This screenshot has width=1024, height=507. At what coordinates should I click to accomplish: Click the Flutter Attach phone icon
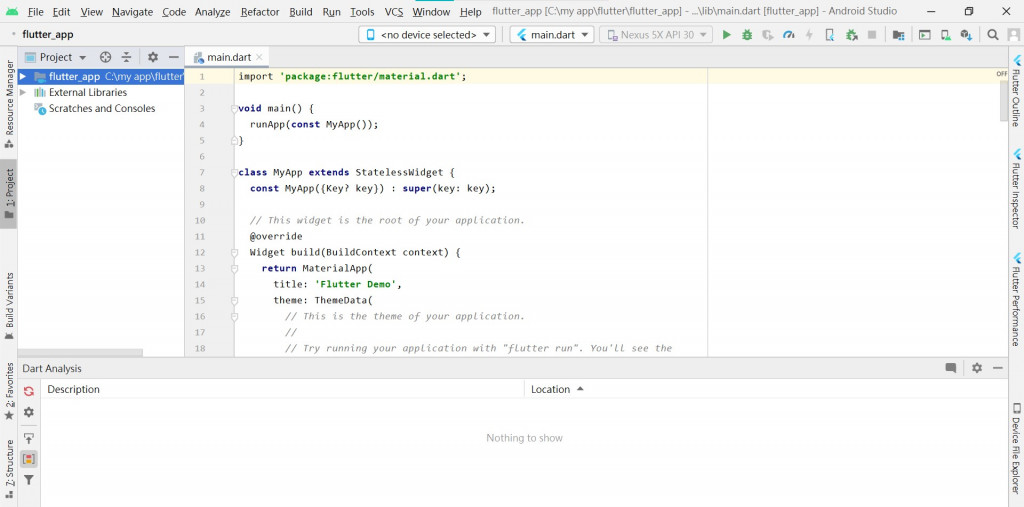[830, 35]
